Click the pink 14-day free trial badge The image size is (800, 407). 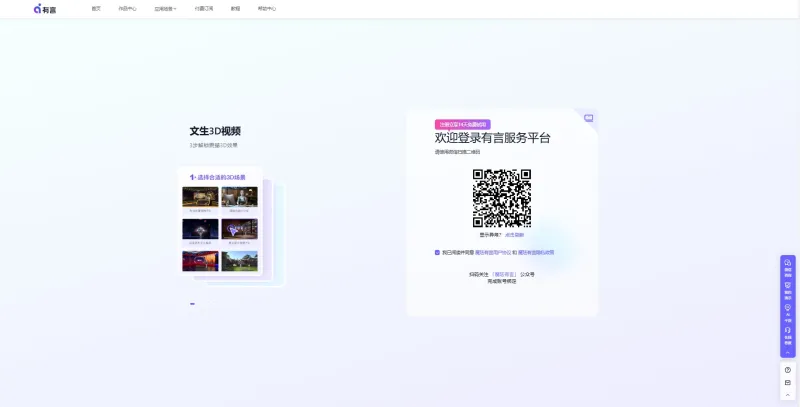[x=463, y=124]
